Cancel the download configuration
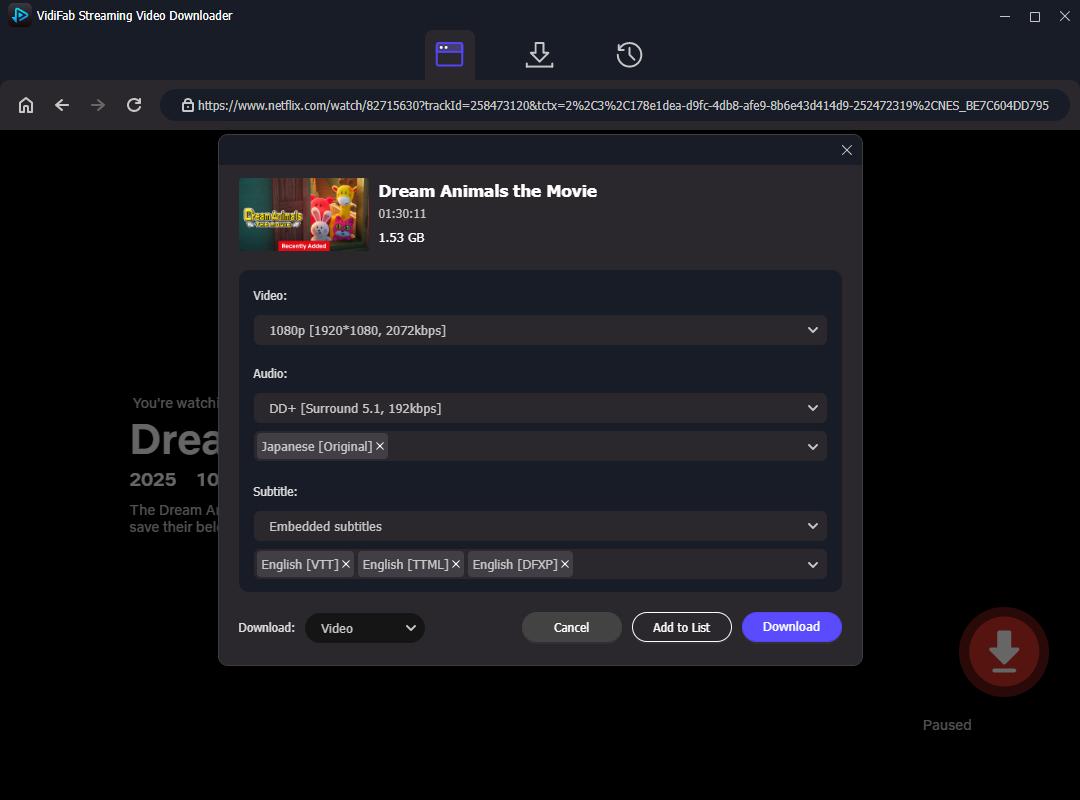 click(571, 627)
